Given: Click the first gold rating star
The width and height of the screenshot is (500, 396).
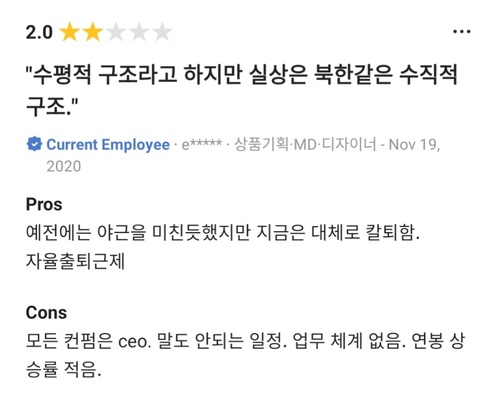Looking at the screenshot, I should point(69,32).
